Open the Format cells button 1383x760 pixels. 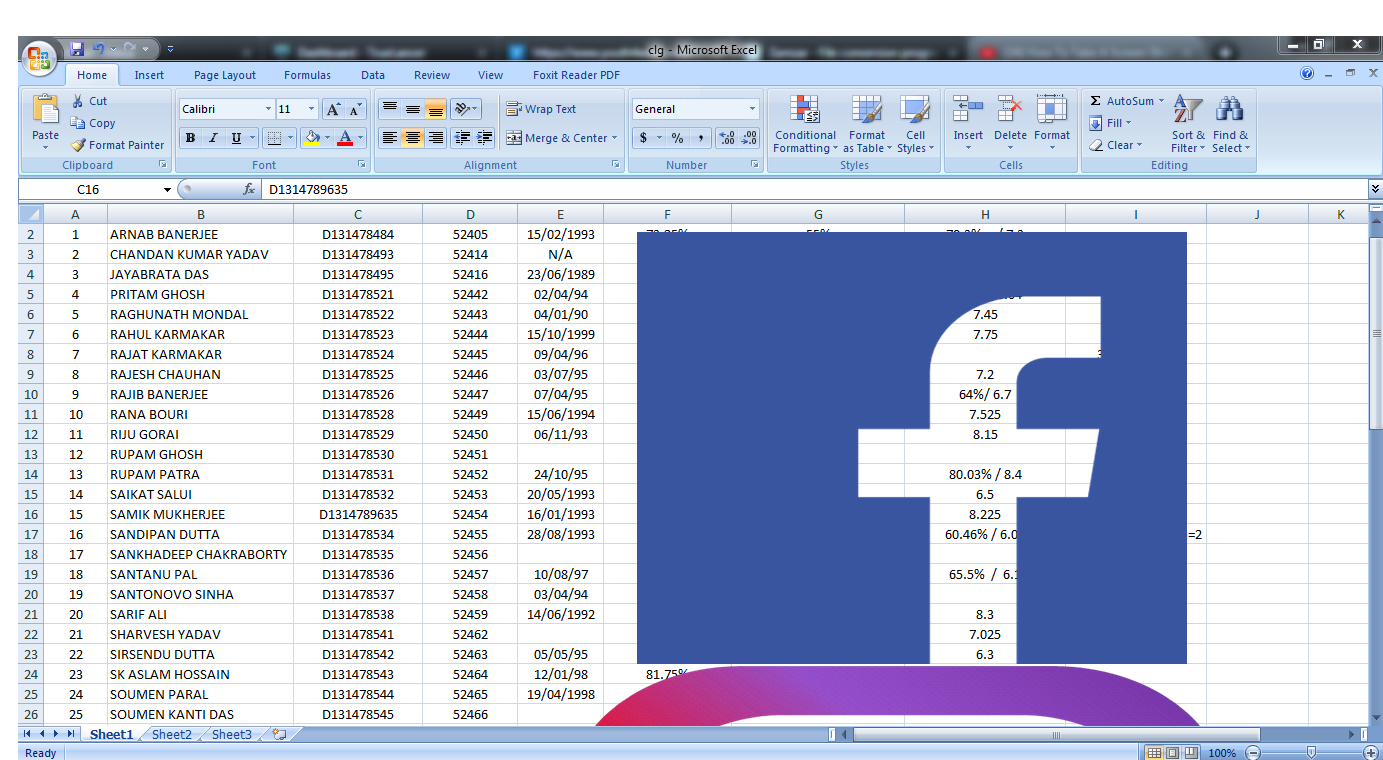(x=1051, y=124)
